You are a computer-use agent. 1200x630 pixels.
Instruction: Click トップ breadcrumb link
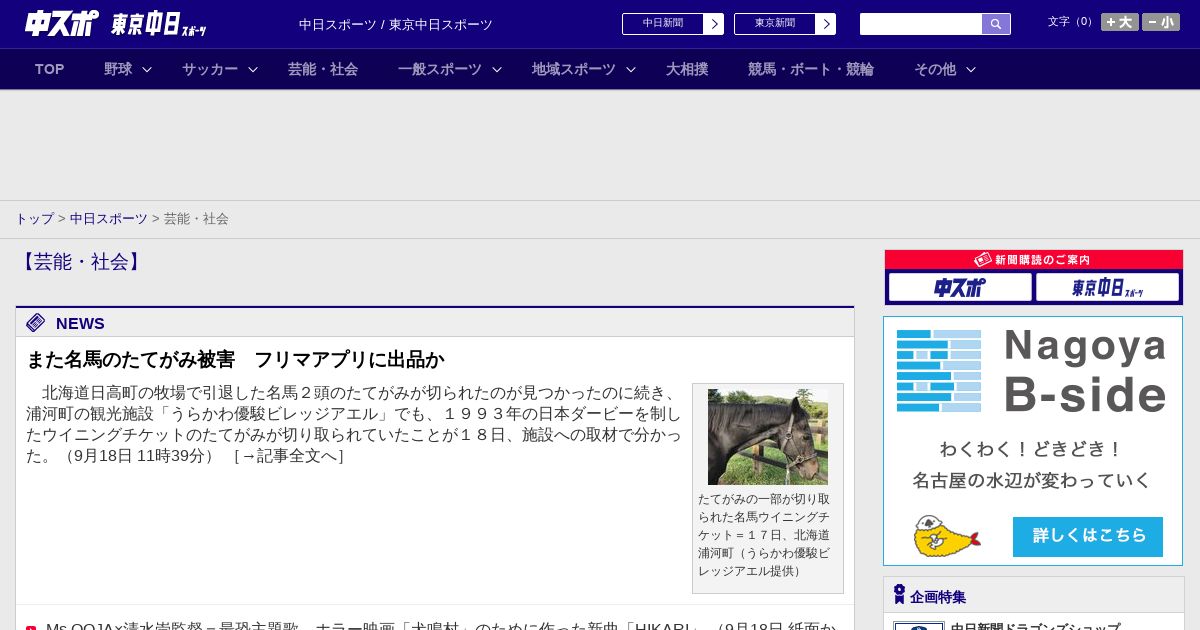click(34, 219)
